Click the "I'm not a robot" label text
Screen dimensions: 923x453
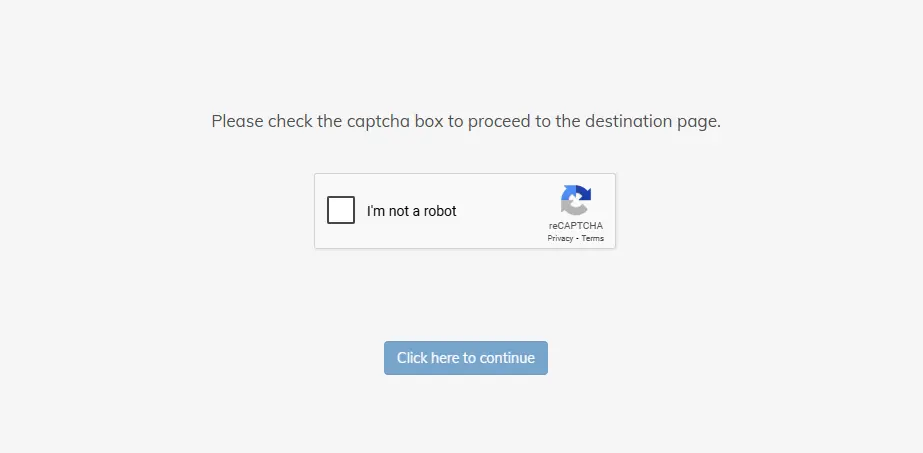411,211
